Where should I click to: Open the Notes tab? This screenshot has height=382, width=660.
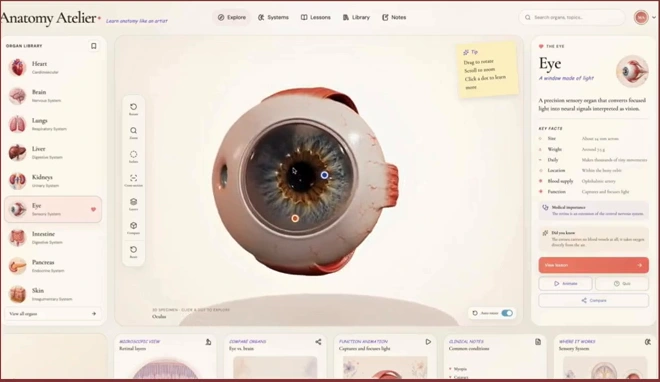pyautogui.click(x=394, y=17)
